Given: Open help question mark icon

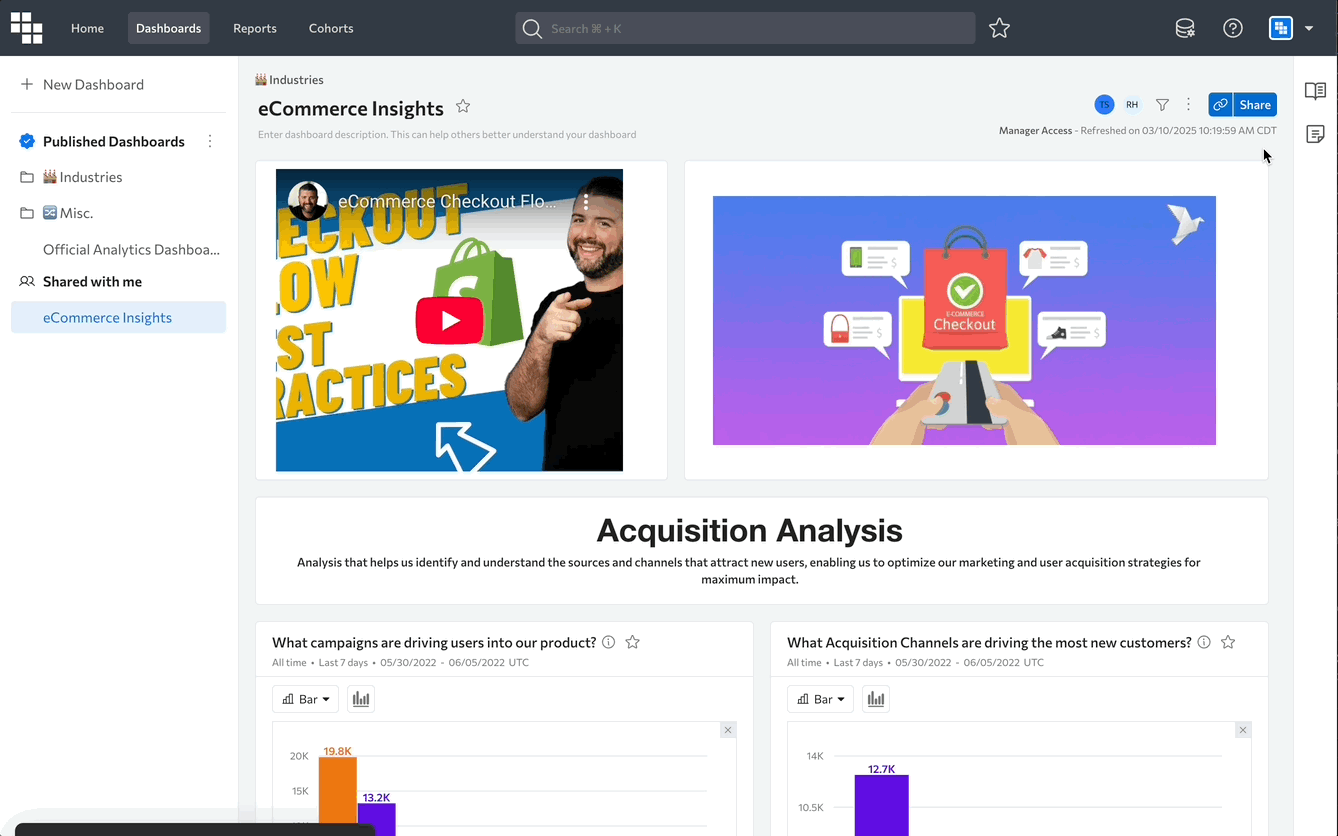Looking at the screenshot, I should pos(1233,28).
